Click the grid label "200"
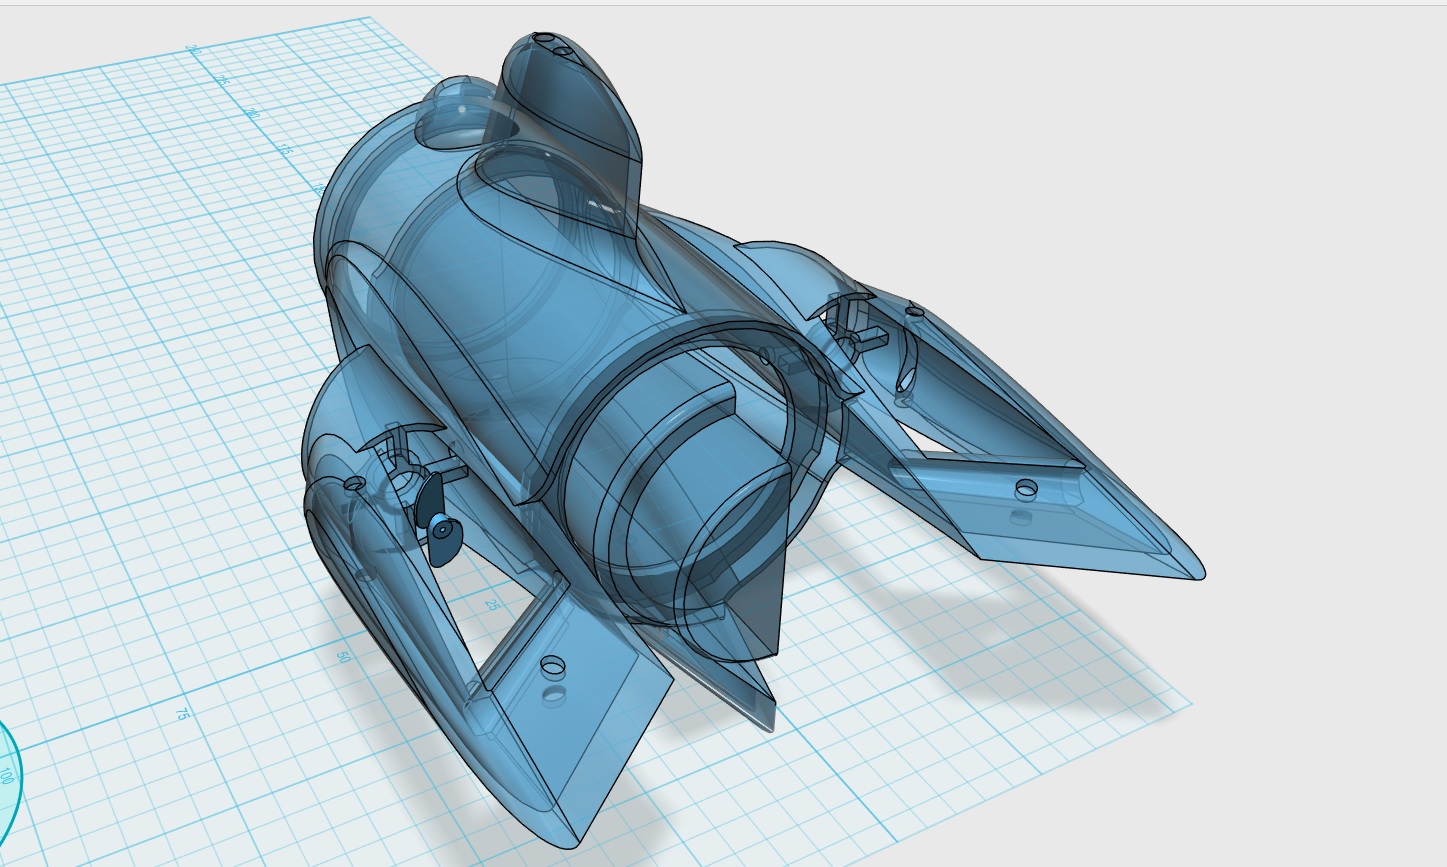The width and height of the screenshot is (1447, 867). pos(253,114)
